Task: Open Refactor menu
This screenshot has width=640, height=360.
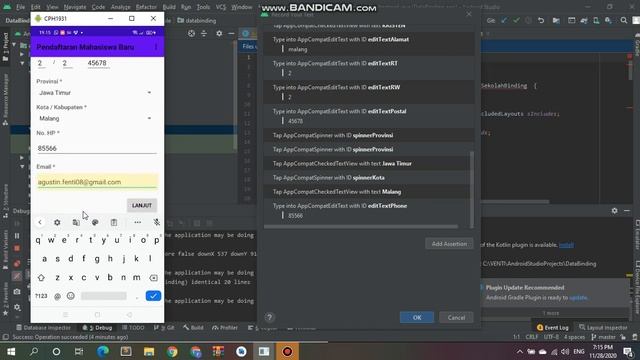Action: [x=146, y=7]
